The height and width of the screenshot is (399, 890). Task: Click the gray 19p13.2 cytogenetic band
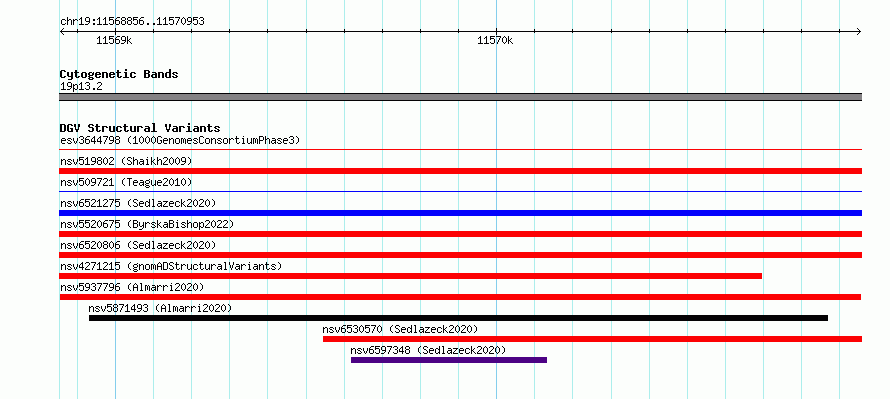tap(460, 97)
